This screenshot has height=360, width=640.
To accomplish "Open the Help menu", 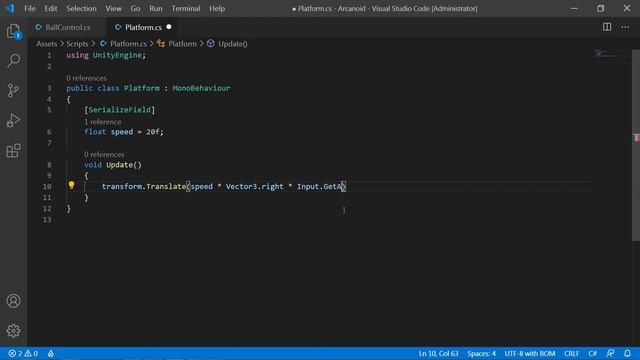I will point(217,8).
